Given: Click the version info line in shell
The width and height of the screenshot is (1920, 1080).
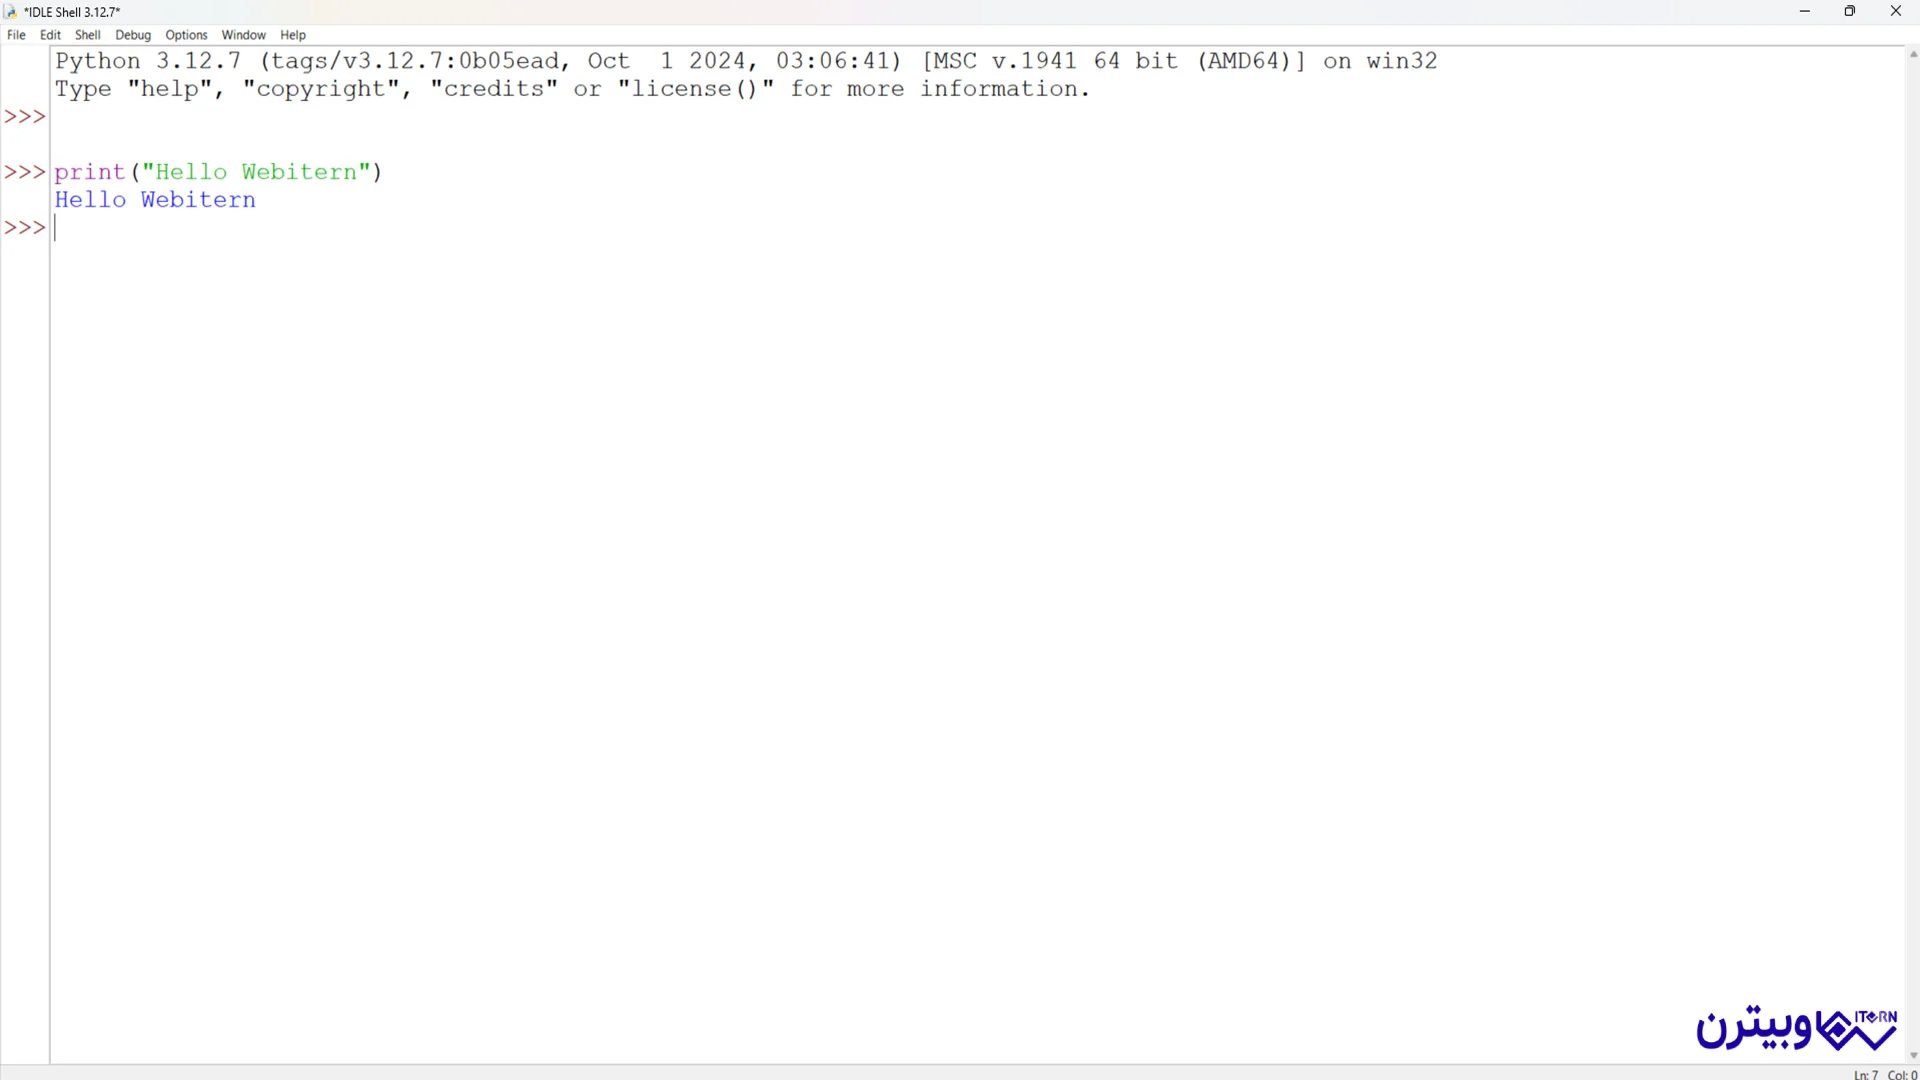Looking at the screenshot, I should (745, 59).
